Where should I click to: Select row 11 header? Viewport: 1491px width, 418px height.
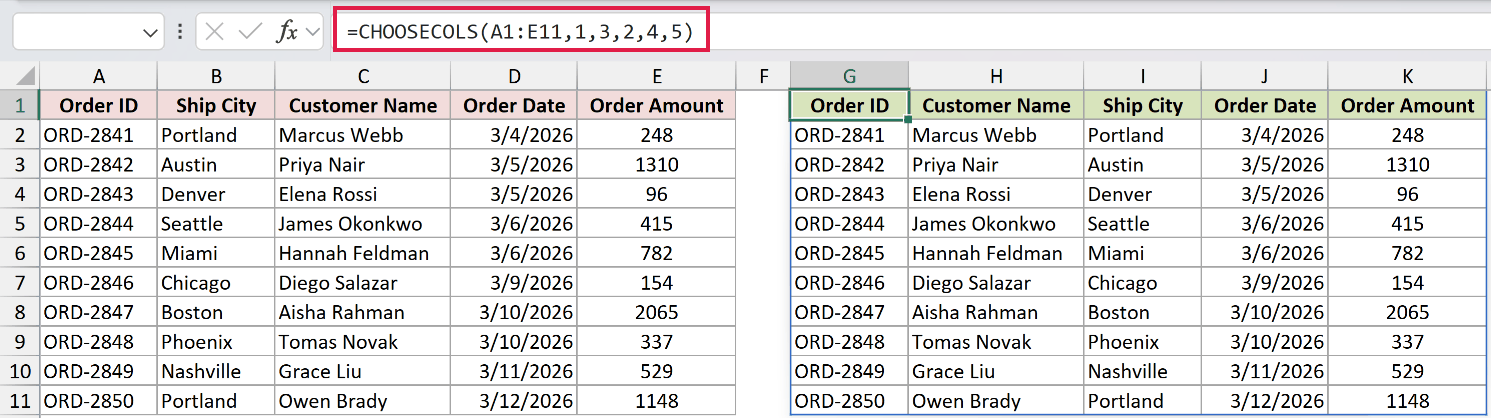click(x=20, y=401)
